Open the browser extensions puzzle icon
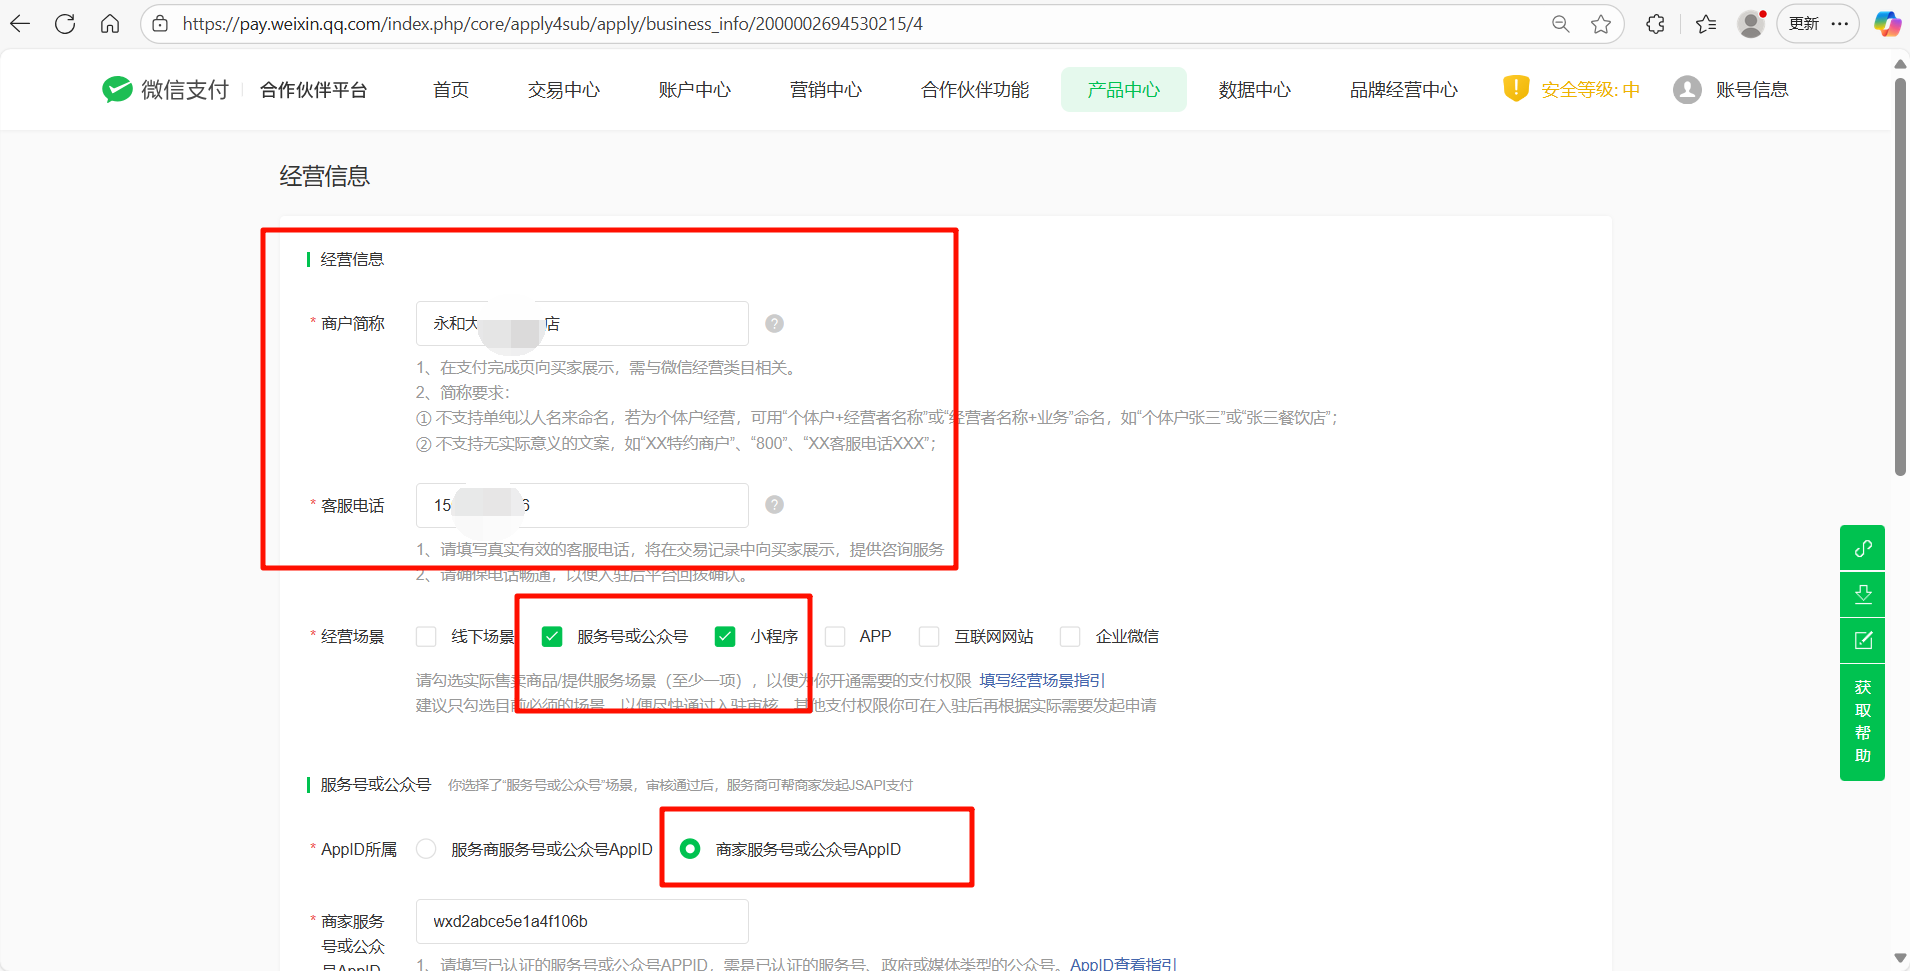The image size is (1910, 971). point(1655,24)
